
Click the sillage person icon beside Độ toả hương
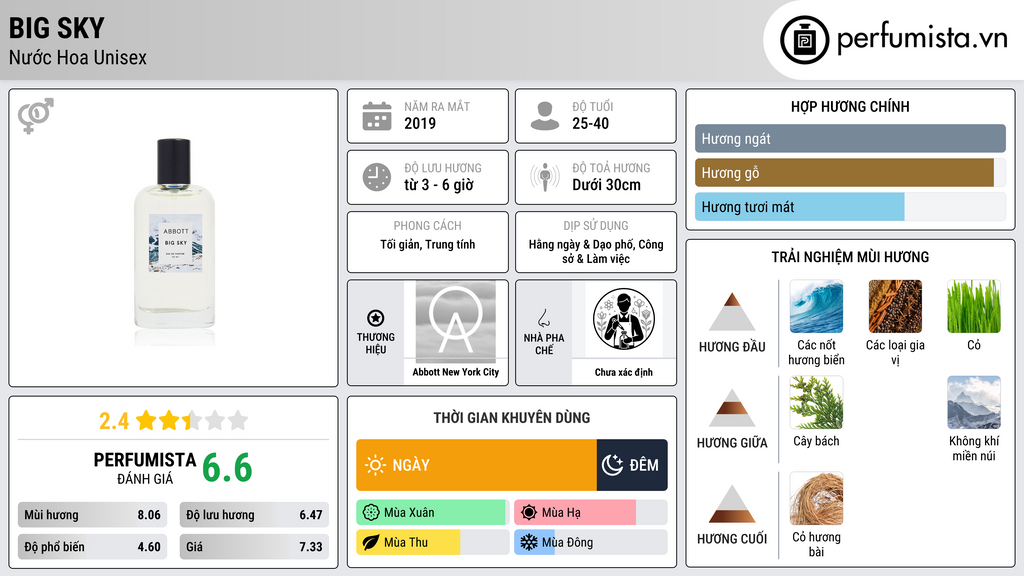545,177
